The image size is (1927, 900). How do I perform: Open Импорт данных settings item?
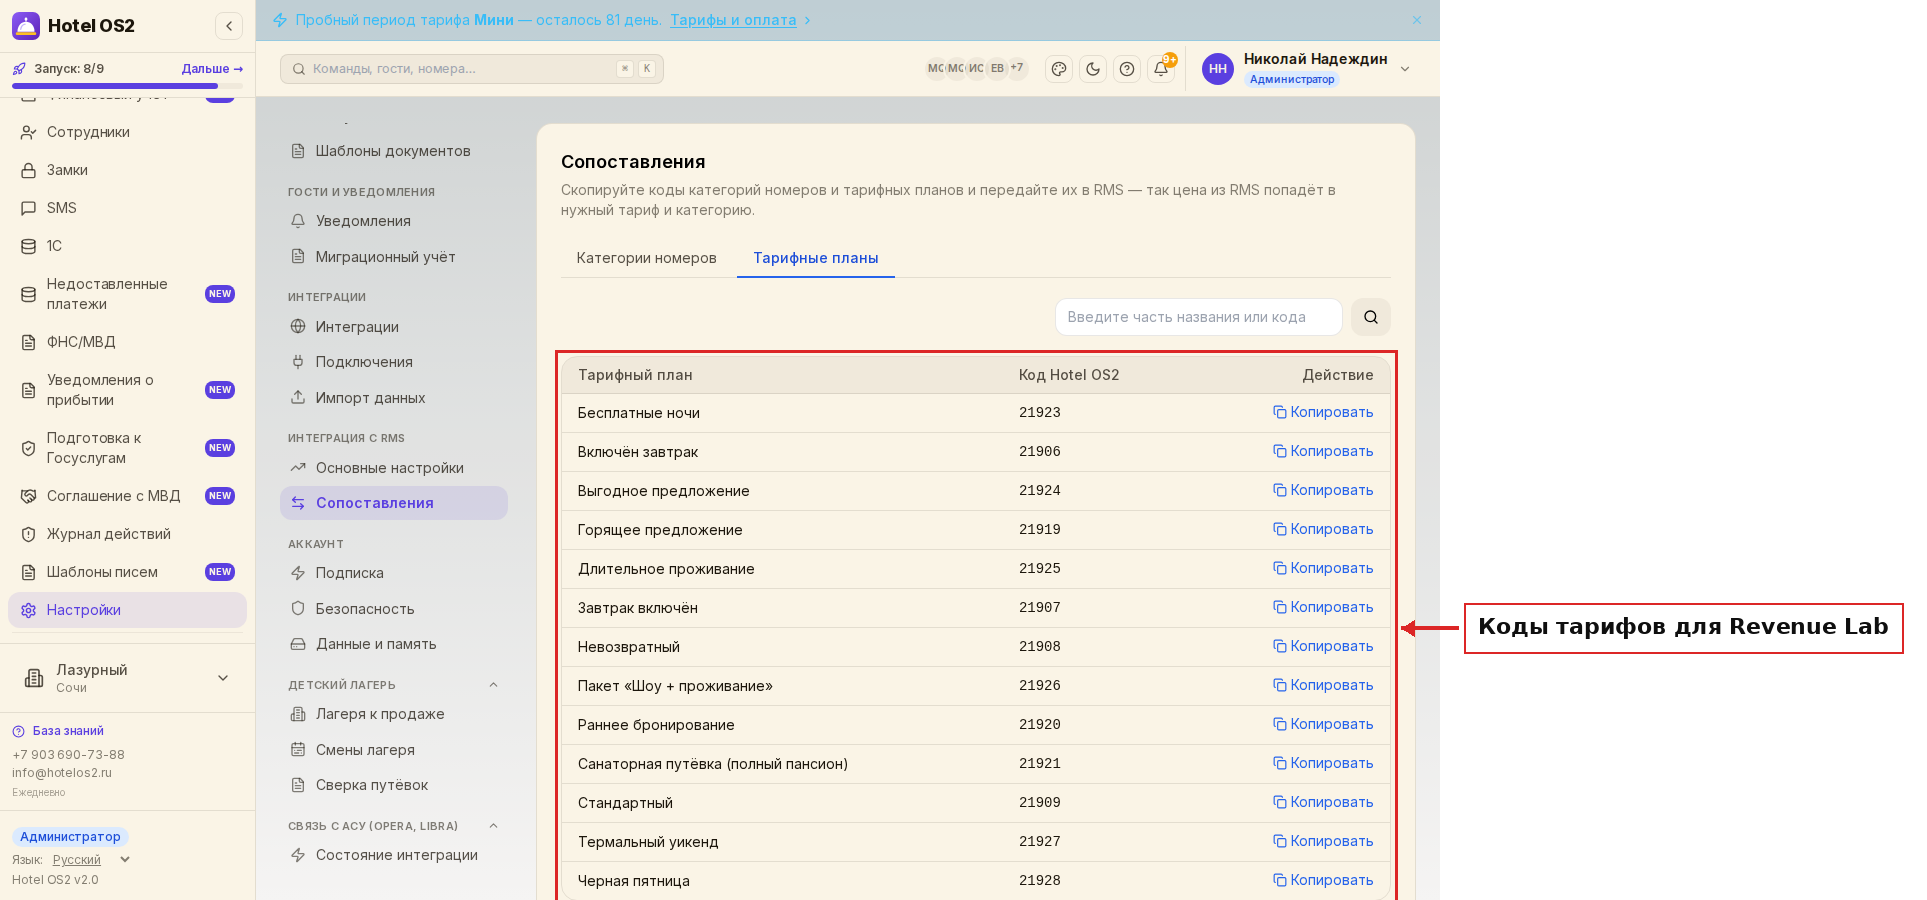[394, 398]
